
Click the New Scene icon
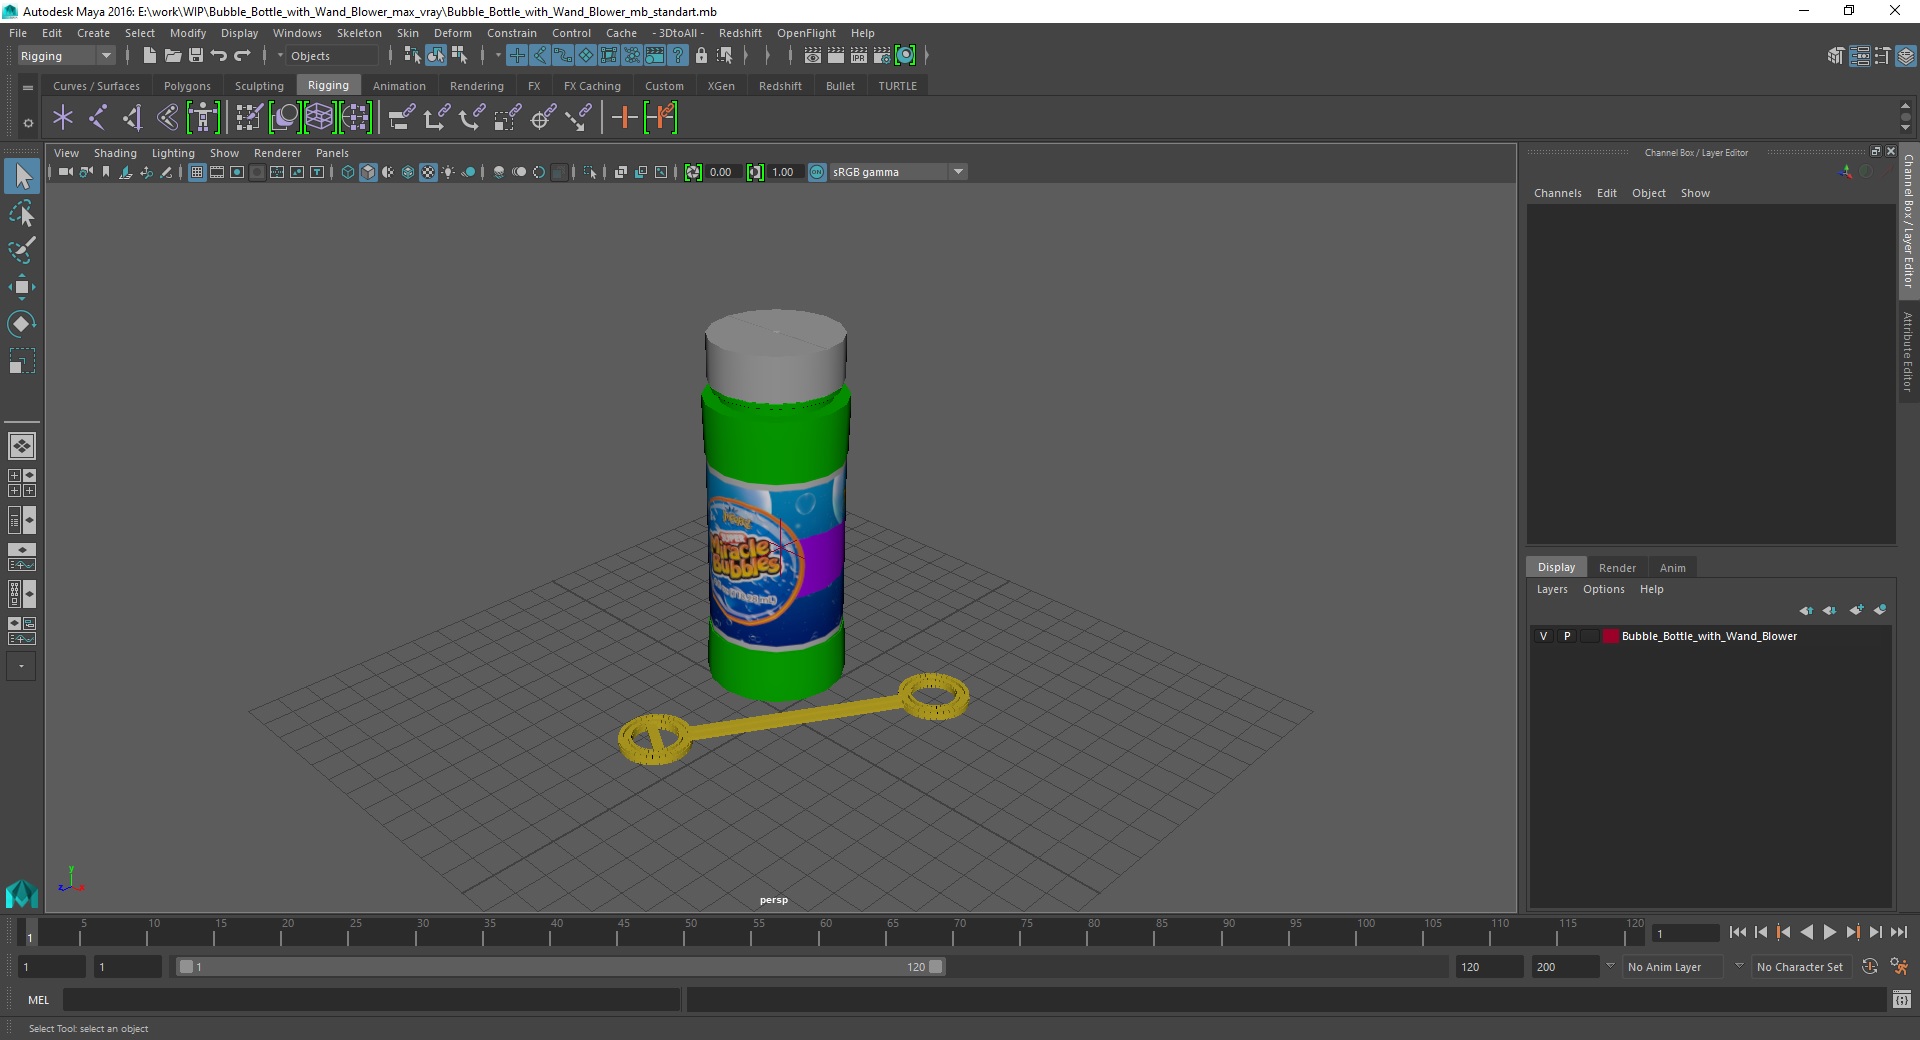tap(149, 56)
